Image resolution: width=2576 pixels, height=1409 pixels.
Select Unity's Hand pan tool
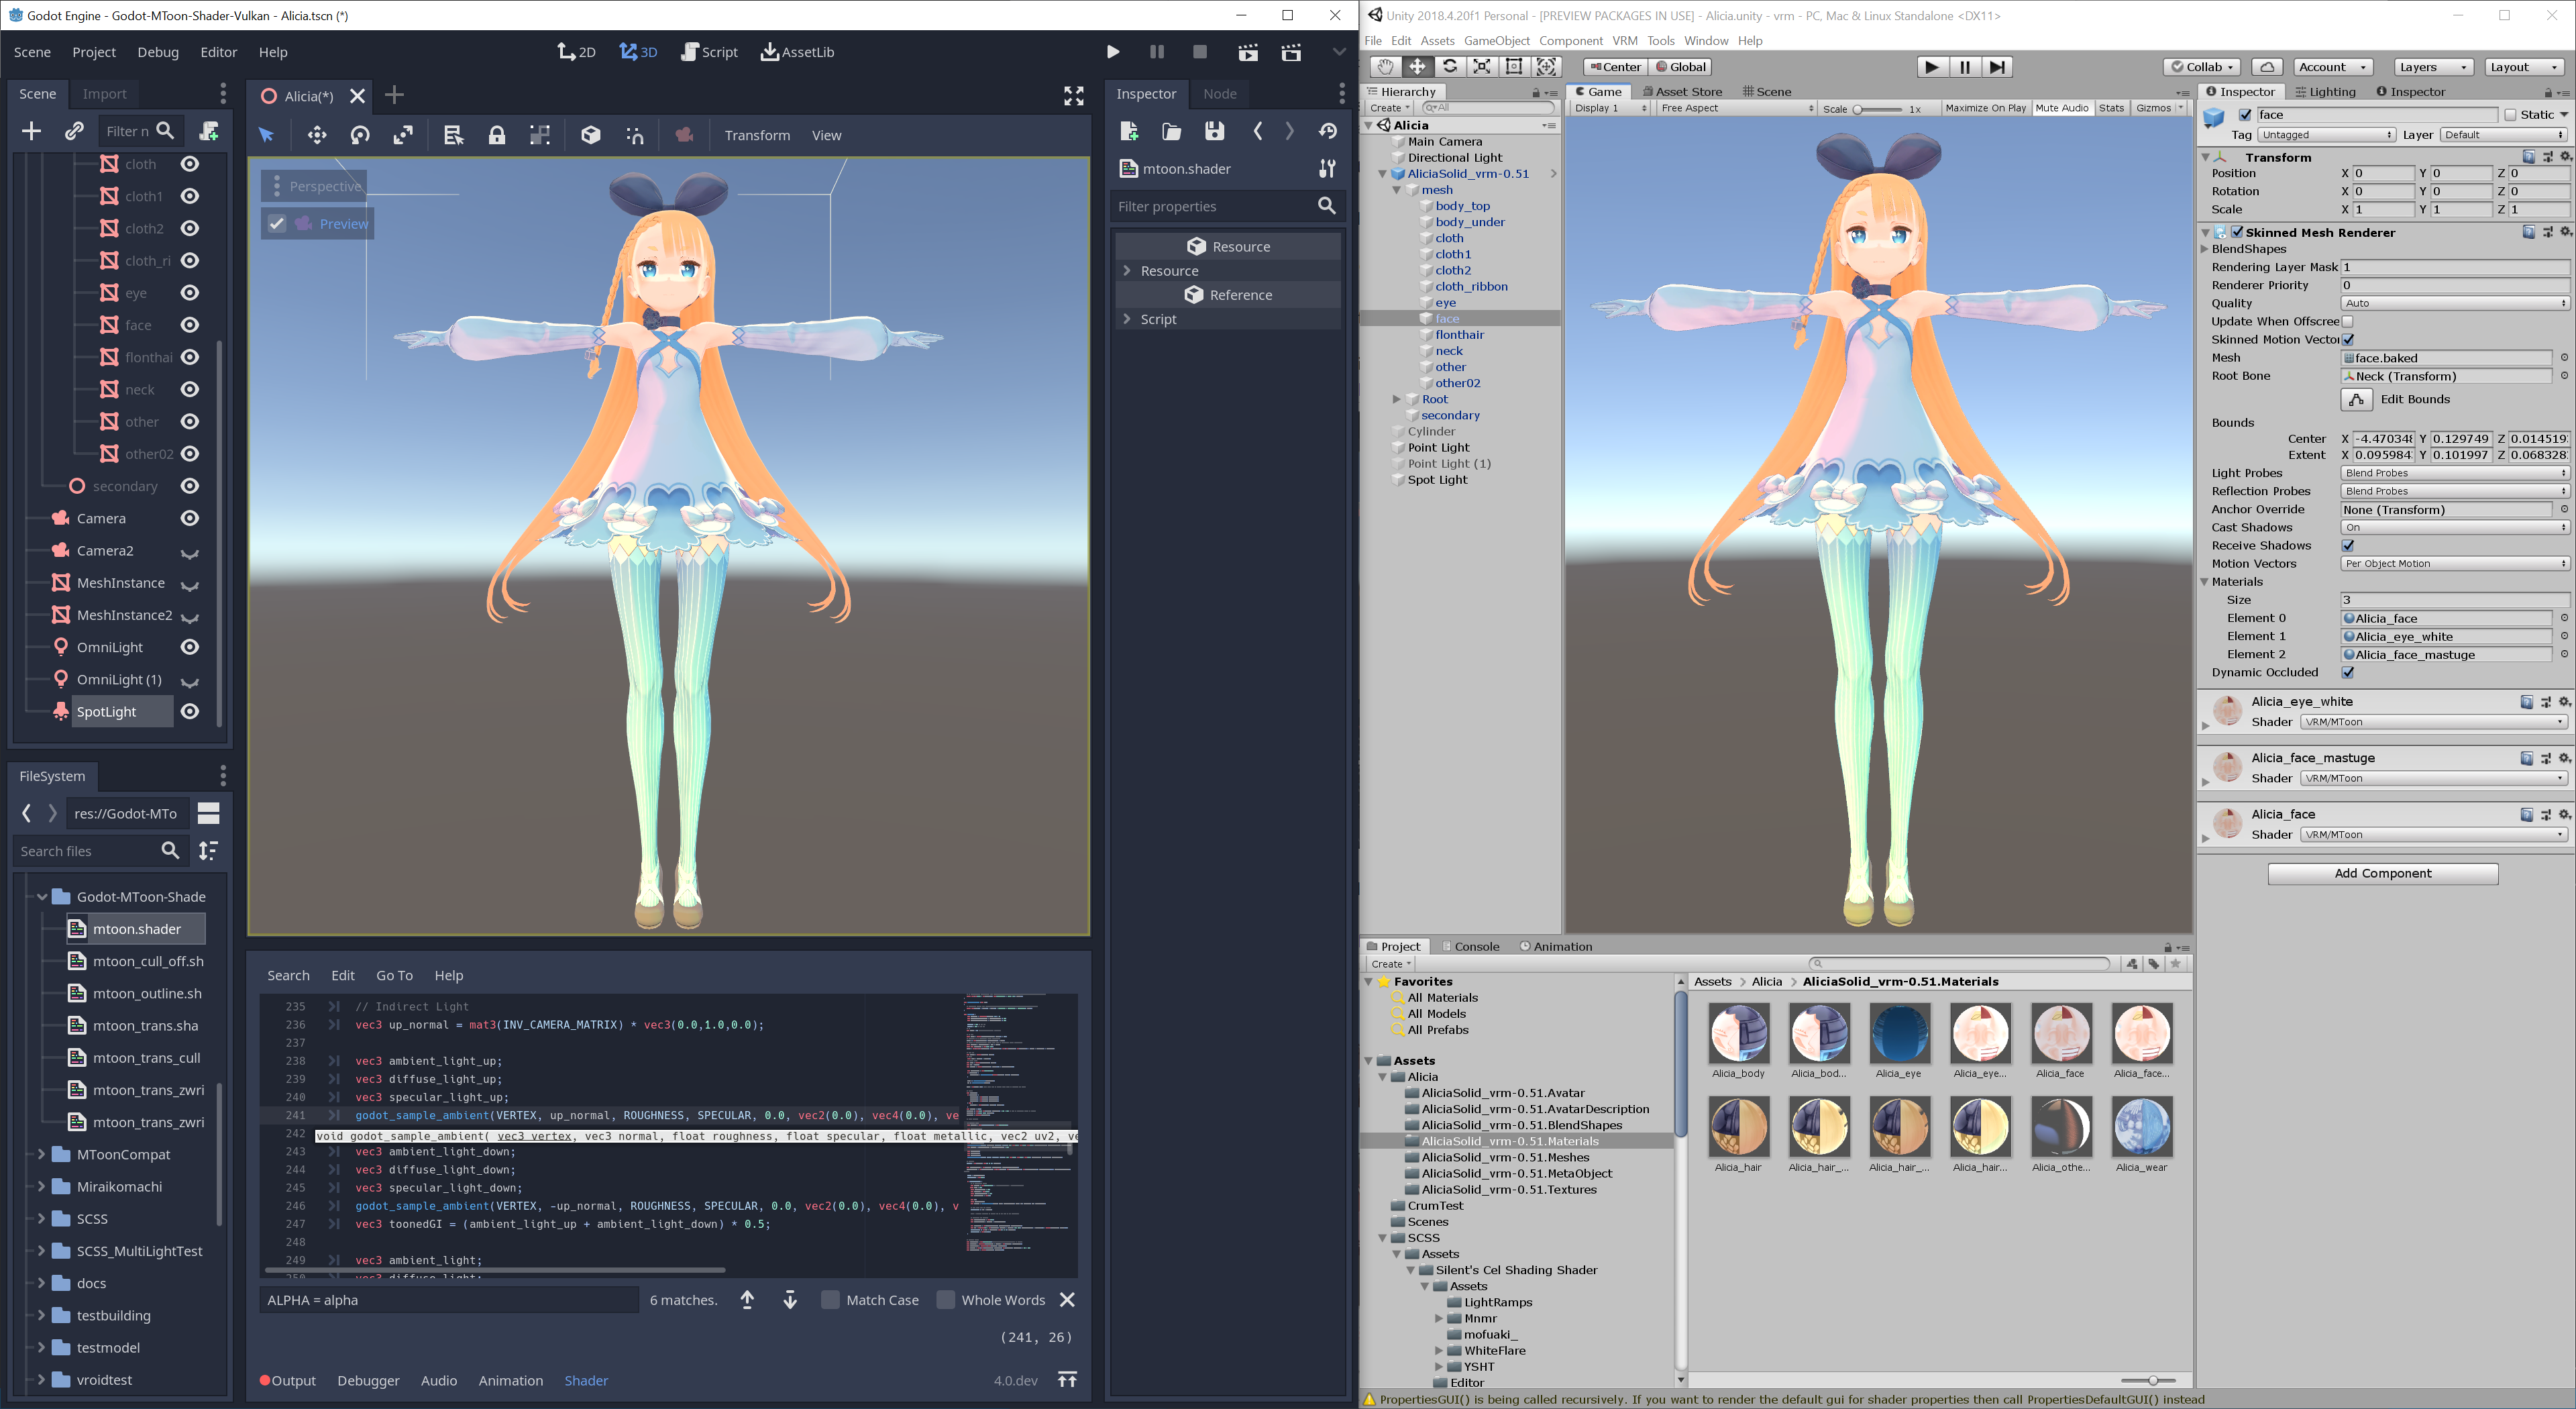coord(1385,67)
